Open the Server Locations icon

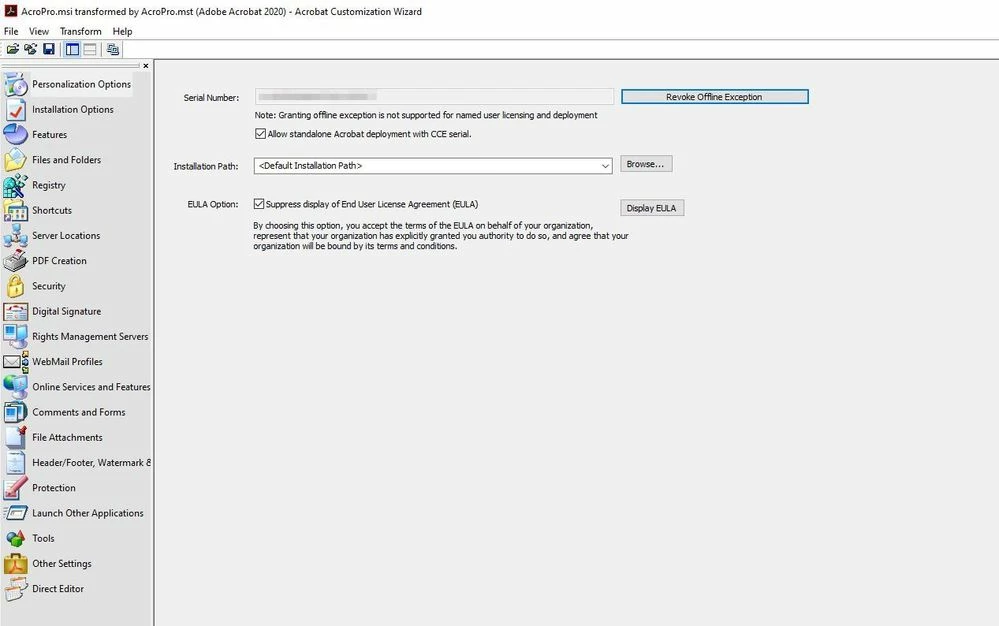pos(15,236)
